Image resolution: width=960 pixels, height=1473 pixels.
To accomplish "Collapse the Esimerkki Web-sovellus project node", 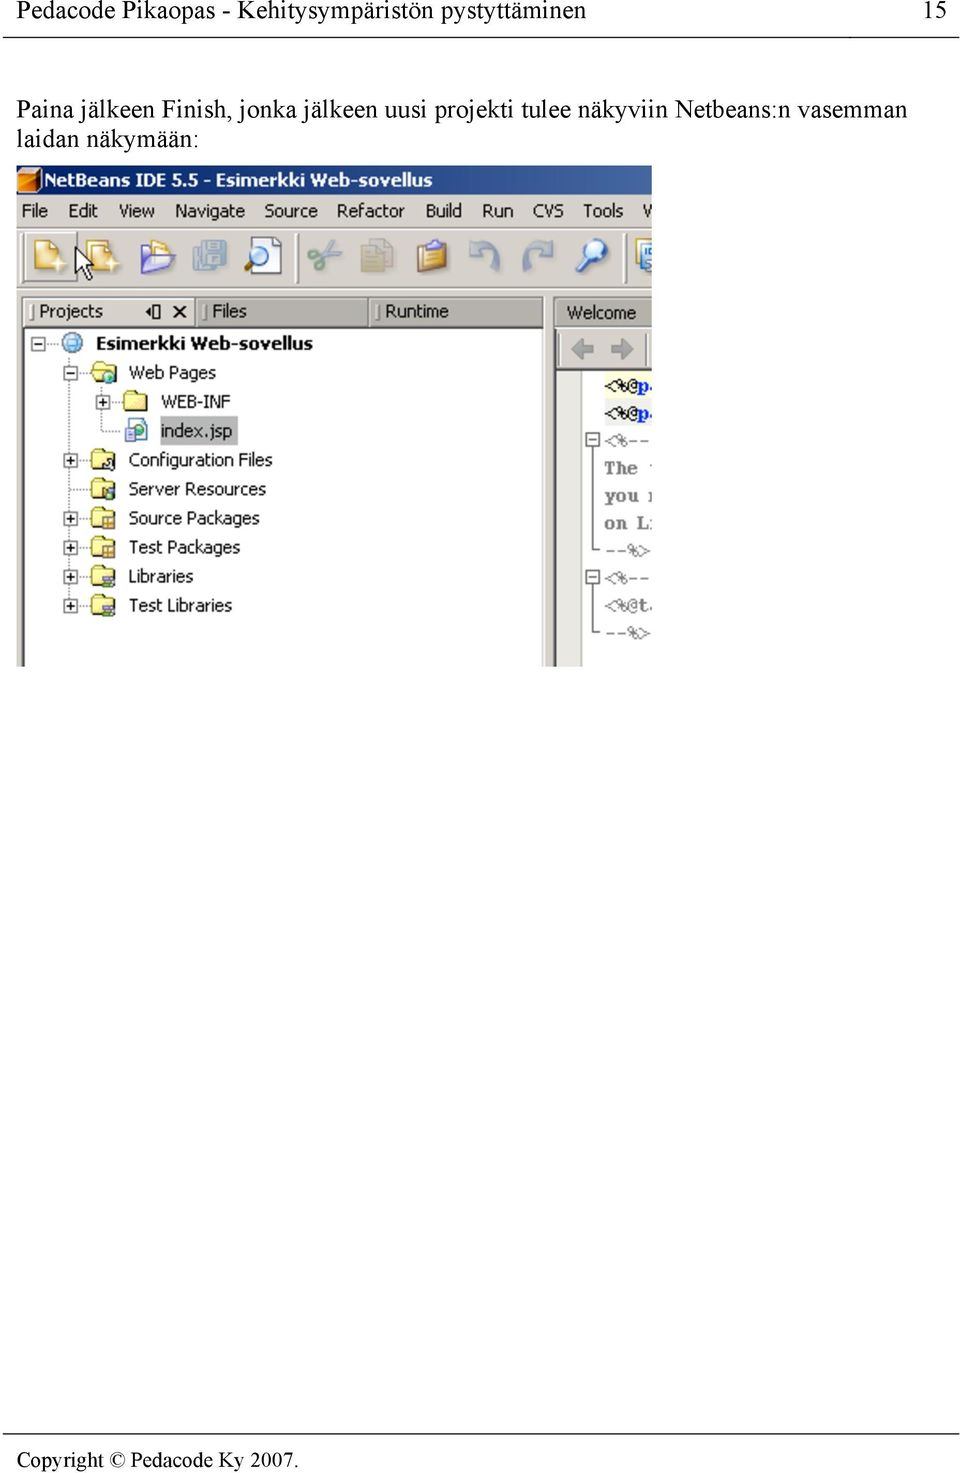I will (38, 344).
